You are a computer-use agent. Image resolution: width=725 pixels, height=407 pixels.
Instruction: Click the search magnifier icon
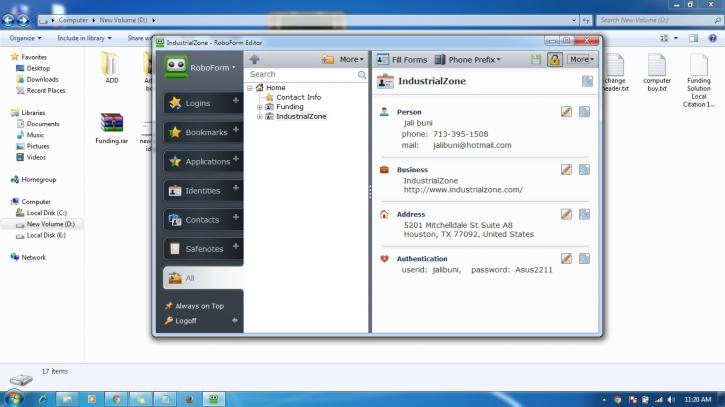362,74
